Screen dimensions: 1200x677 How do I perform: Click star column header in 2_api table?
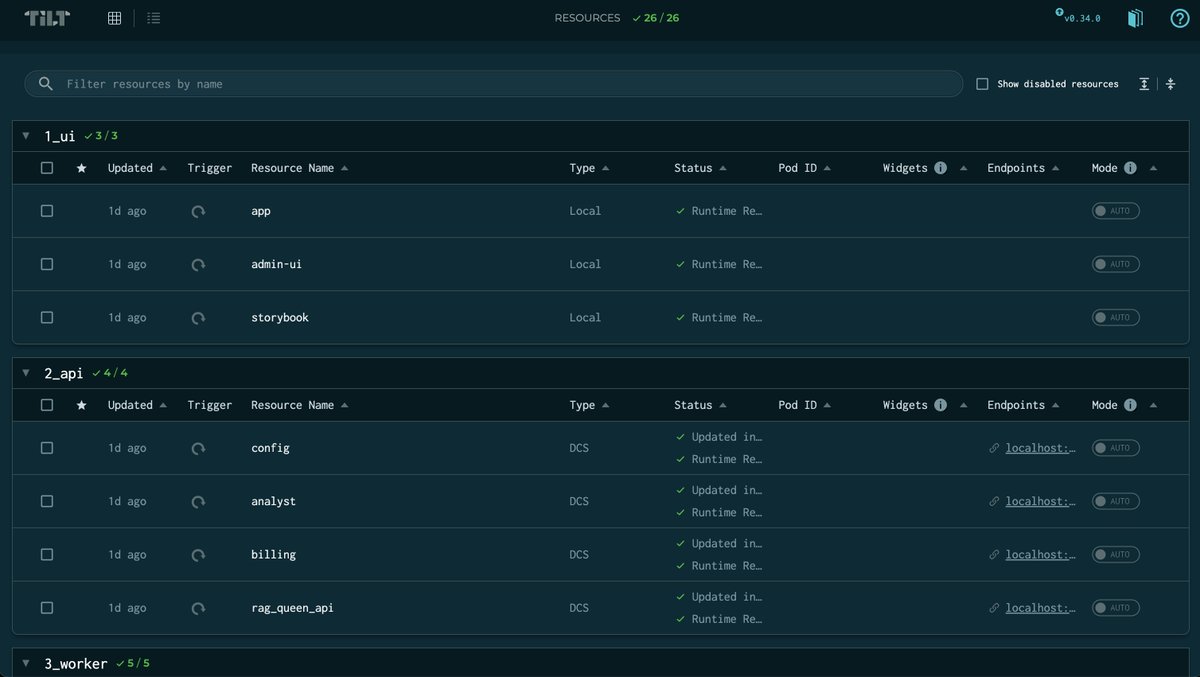pos(82,405)
